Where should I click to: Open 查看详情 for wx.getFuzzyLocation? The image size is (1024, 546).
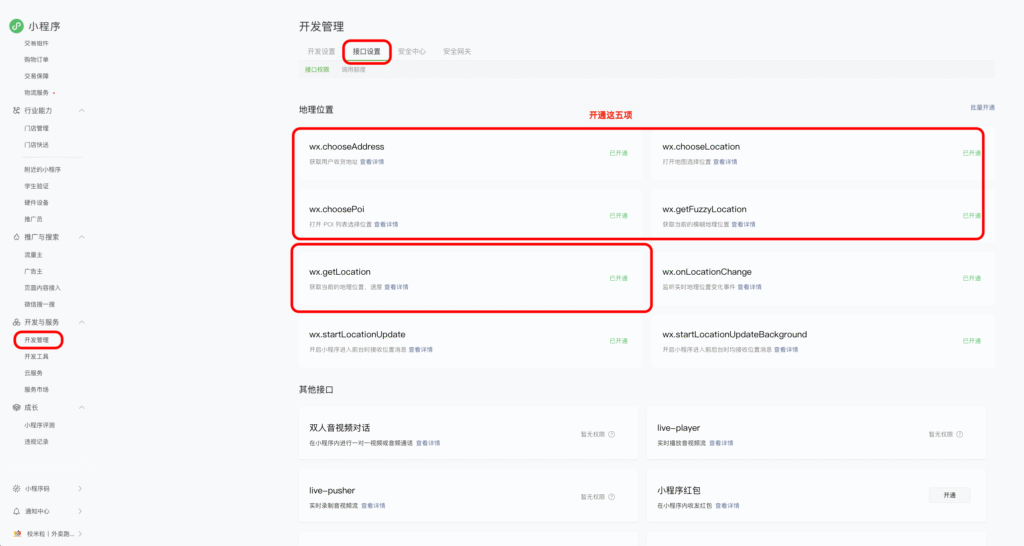[x=743, y=225]
